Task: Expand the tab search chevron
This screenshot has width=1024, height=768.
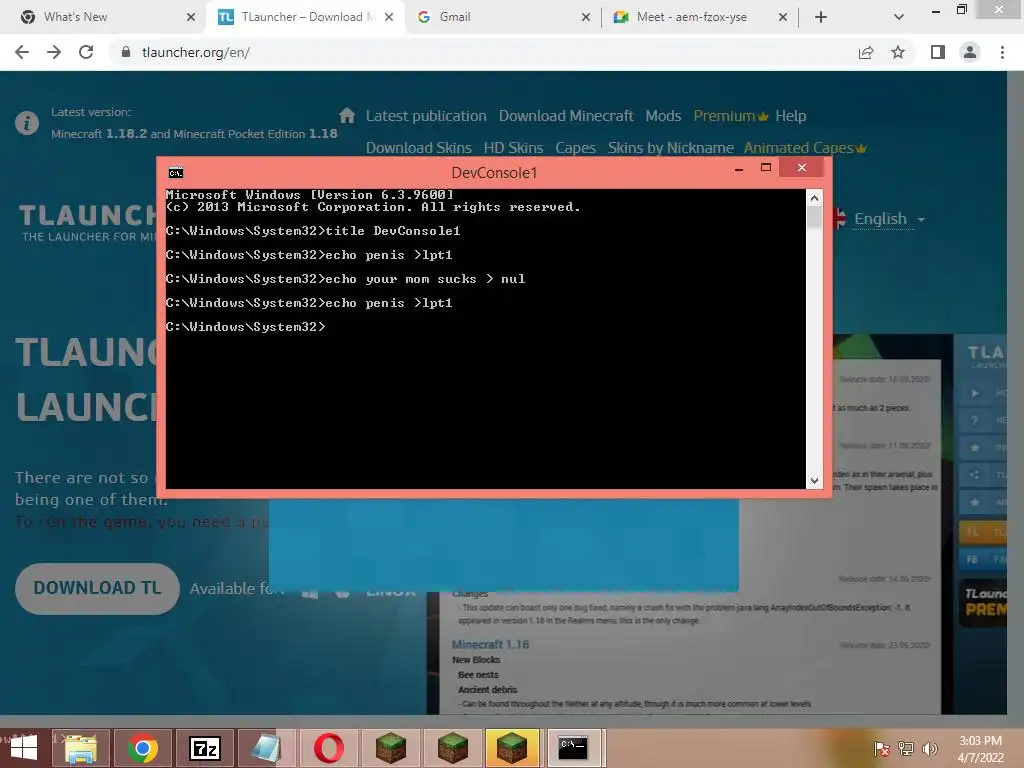Action: pyautogui.click(x=899, y=17)
